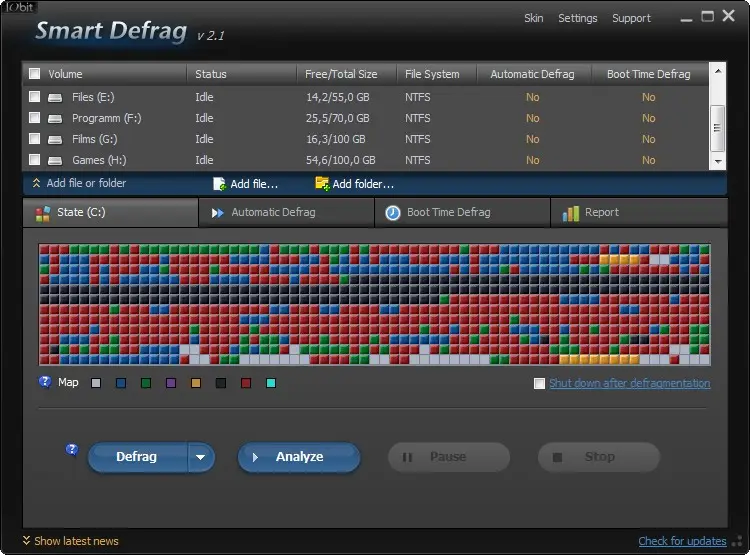Click the Files (E:) drive icon

(x=55, y=98)
